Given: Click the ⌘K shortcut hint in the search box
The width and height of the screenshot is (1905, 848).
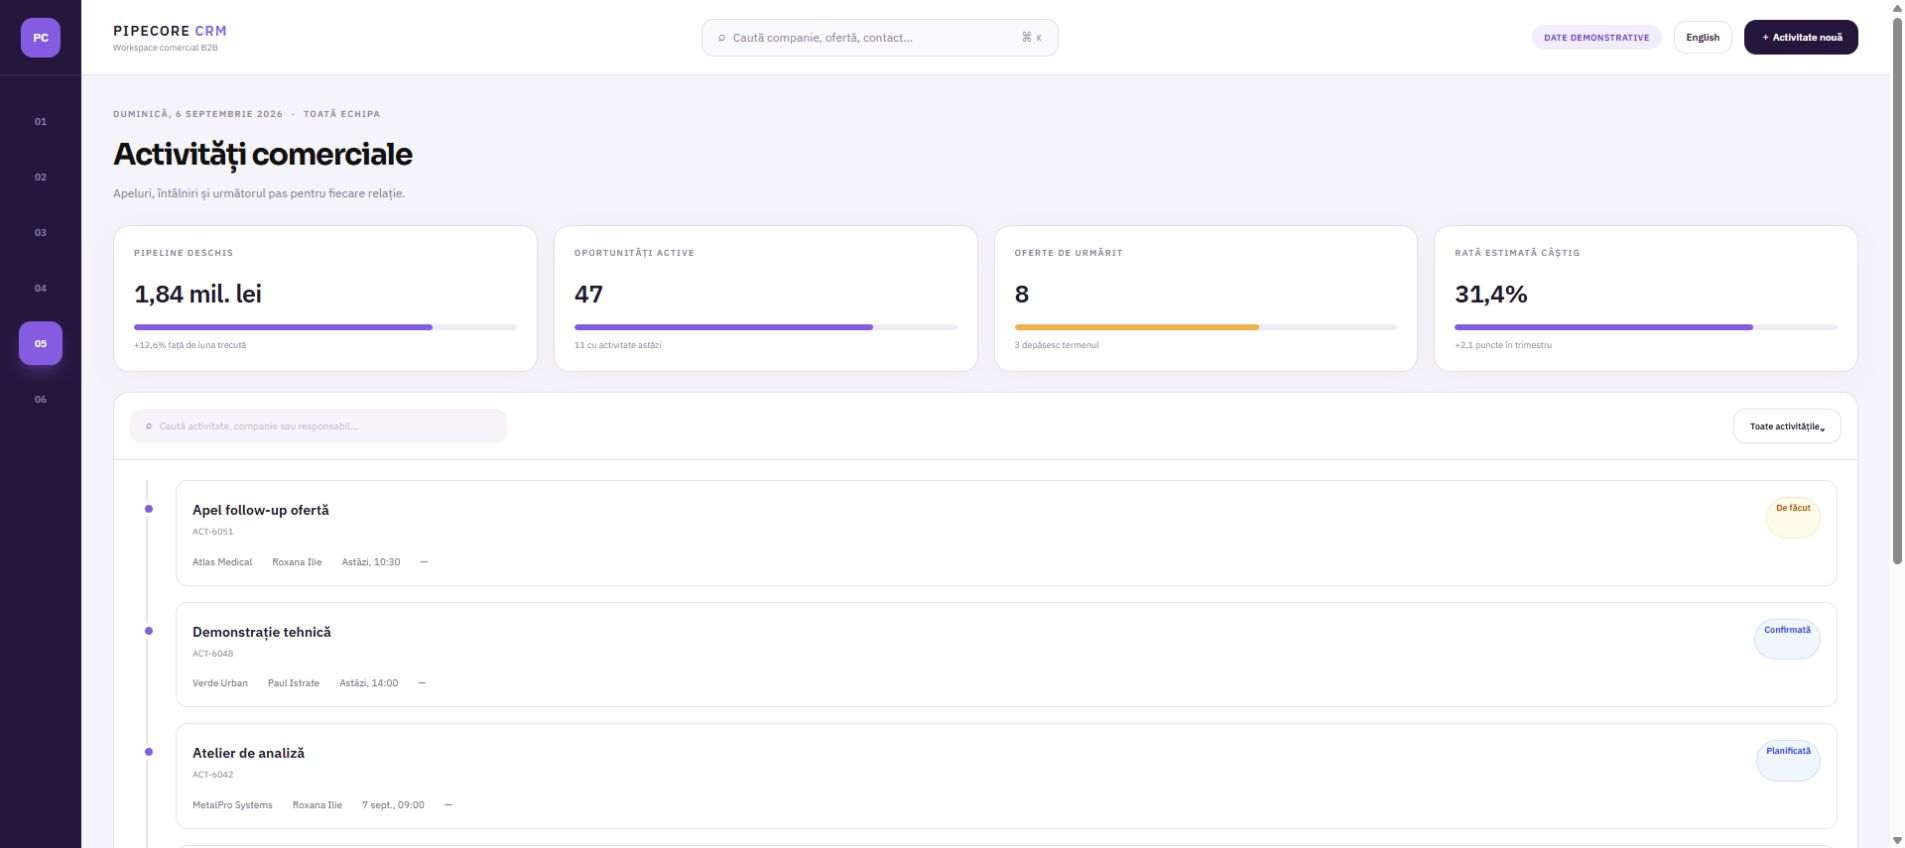Looking at the screenshot, I should point(1031,38).
